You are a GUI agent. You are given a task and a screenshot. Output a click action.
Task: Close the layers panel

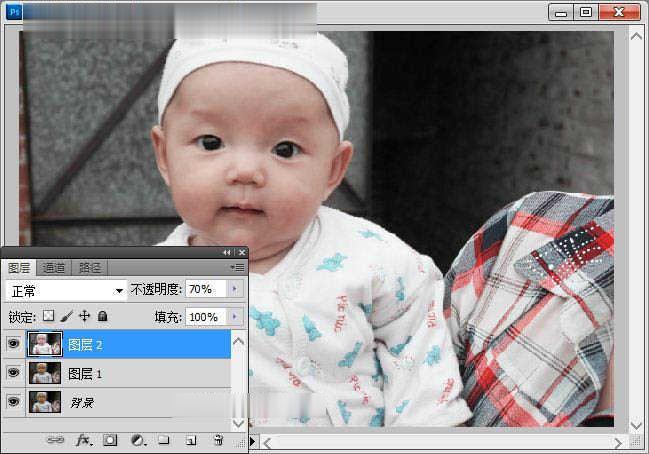(x=242, y=252)
